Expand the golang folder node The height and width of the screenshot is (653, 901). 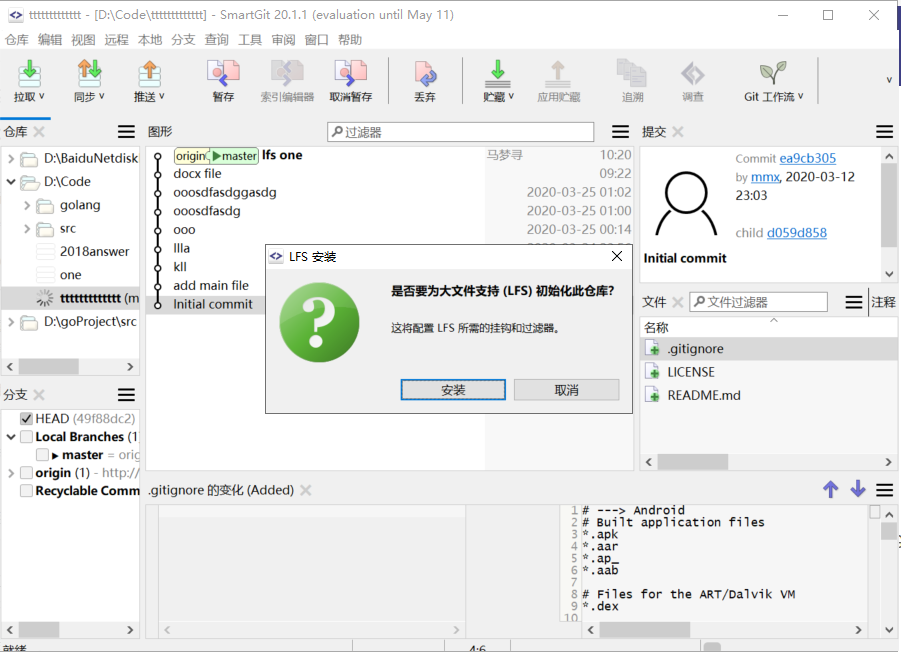coord(26,205)
